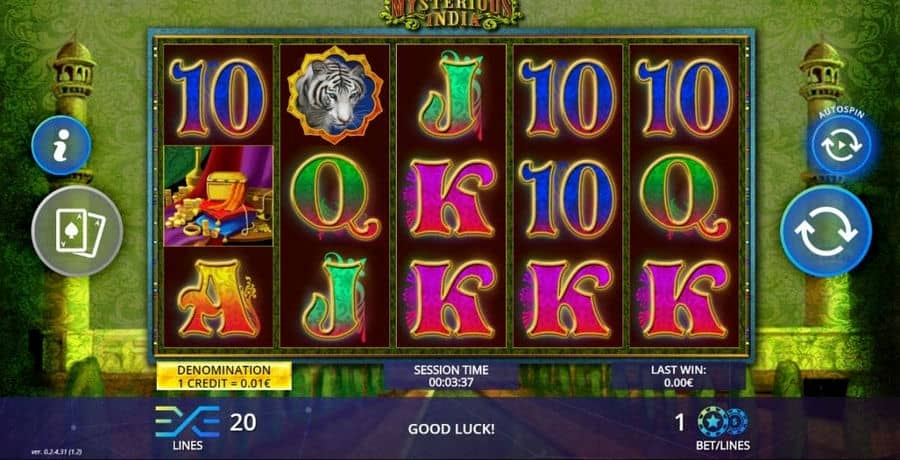Open the info paytable button
Image resolution: width=900 pixels, height=460 pixels.
click(61, 145)
